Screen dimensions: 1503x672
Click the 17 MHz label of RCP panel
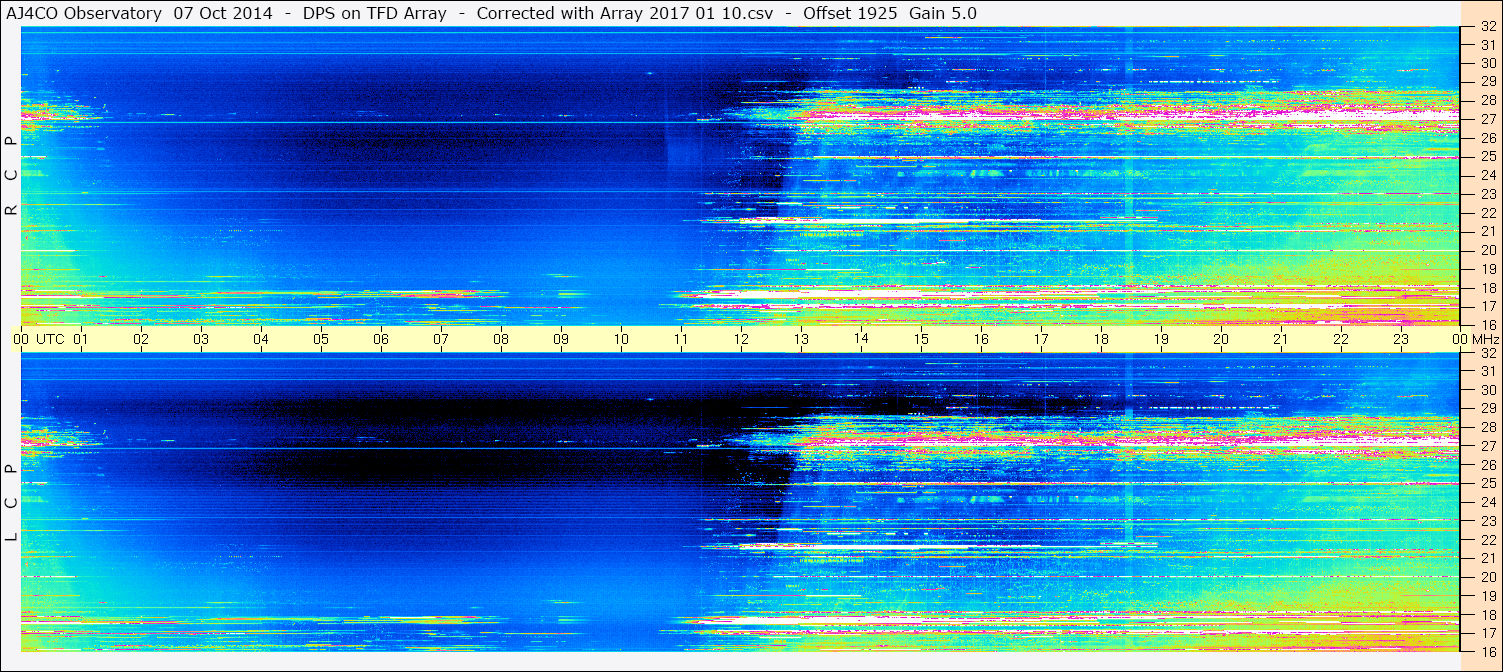coord(1487,306)
